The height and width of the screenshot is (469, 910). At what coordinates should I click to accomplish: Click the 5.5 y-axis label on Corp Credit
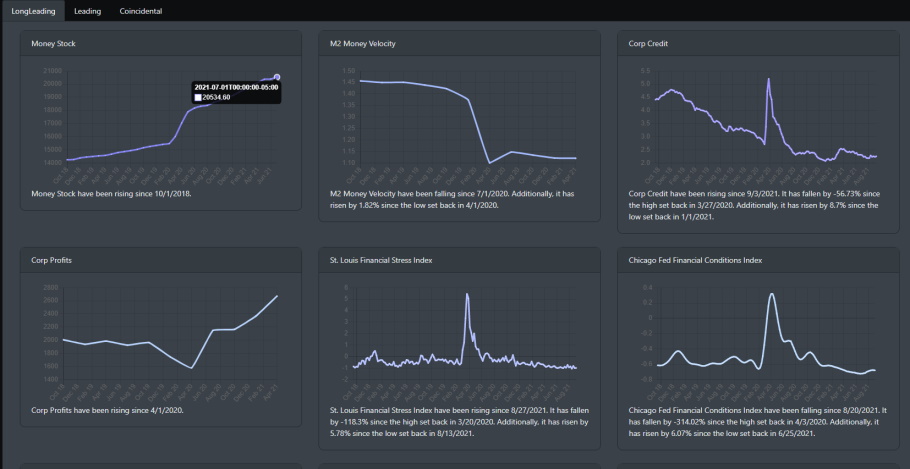(x=646, y=71)
